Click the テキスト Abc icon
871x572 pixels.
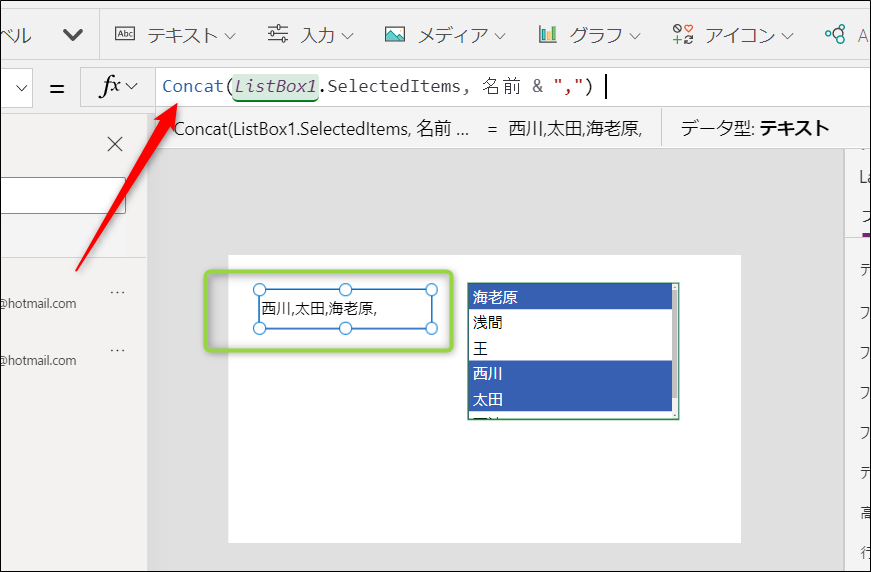[125, 34]
